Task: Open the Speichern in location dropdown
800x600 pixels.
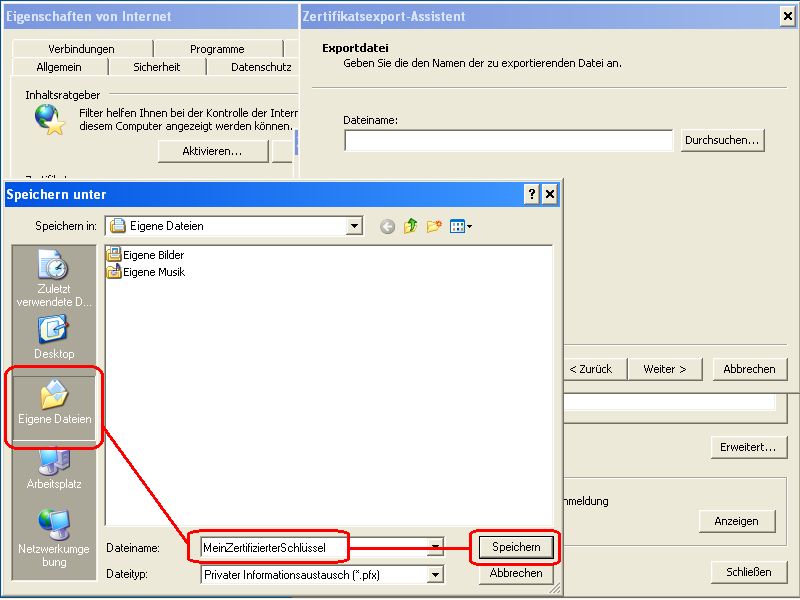Action: click(x=355, y=226)
